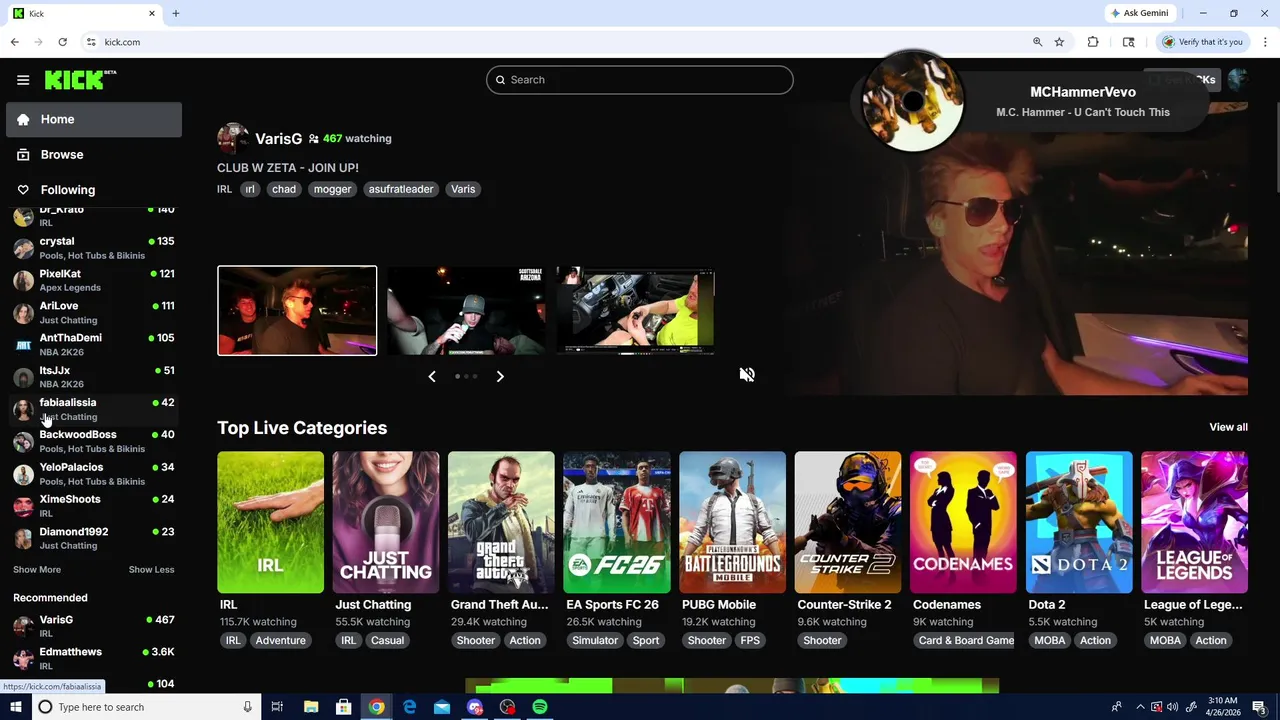Select the 'chad' tag
1280x720 pixels.
point(284,189)
